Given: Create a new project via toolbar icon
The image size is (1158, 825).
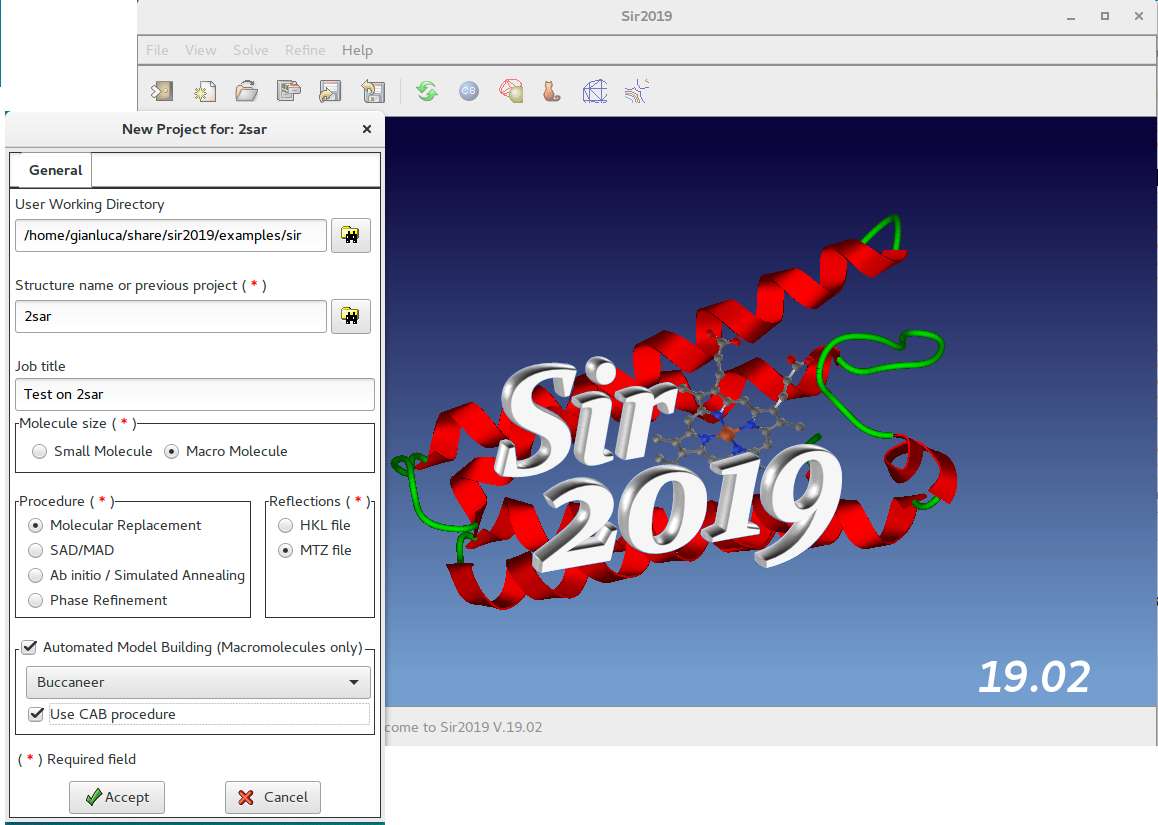Looking at the screenshot, I should [x=205, y=91].
